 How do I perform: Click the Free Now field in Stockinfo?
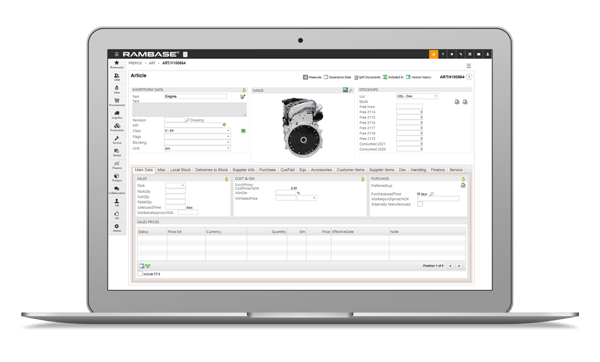[409, 106]
